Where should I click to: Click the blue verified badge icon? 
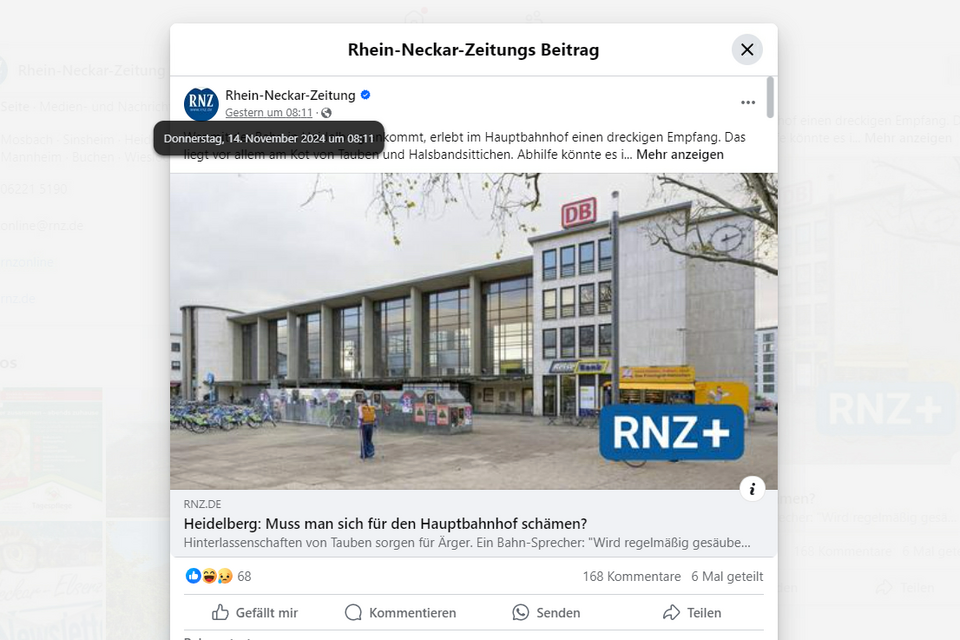click(x=366, y=95)
